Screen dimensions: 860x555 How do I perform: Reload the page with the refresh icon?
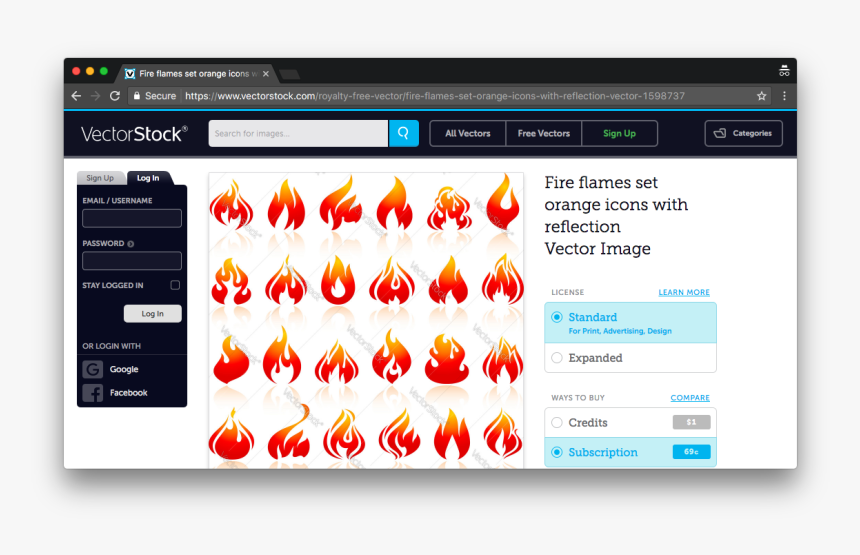tap(115, 96)
